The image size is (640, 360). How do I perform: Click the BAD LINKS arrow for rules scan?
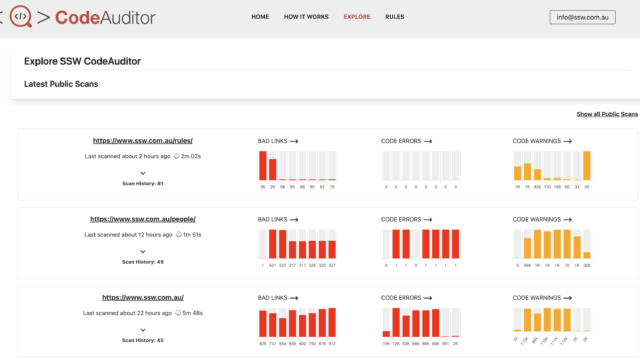(x=294, y=141)
